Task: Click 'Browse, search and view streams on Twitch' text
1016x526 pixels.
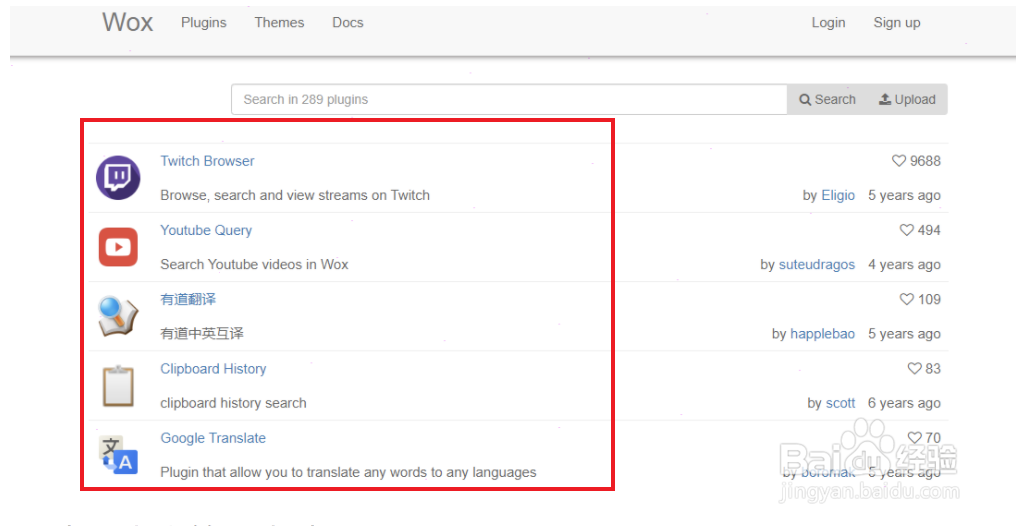Action: pyautogui.click(x=295, y=195)
